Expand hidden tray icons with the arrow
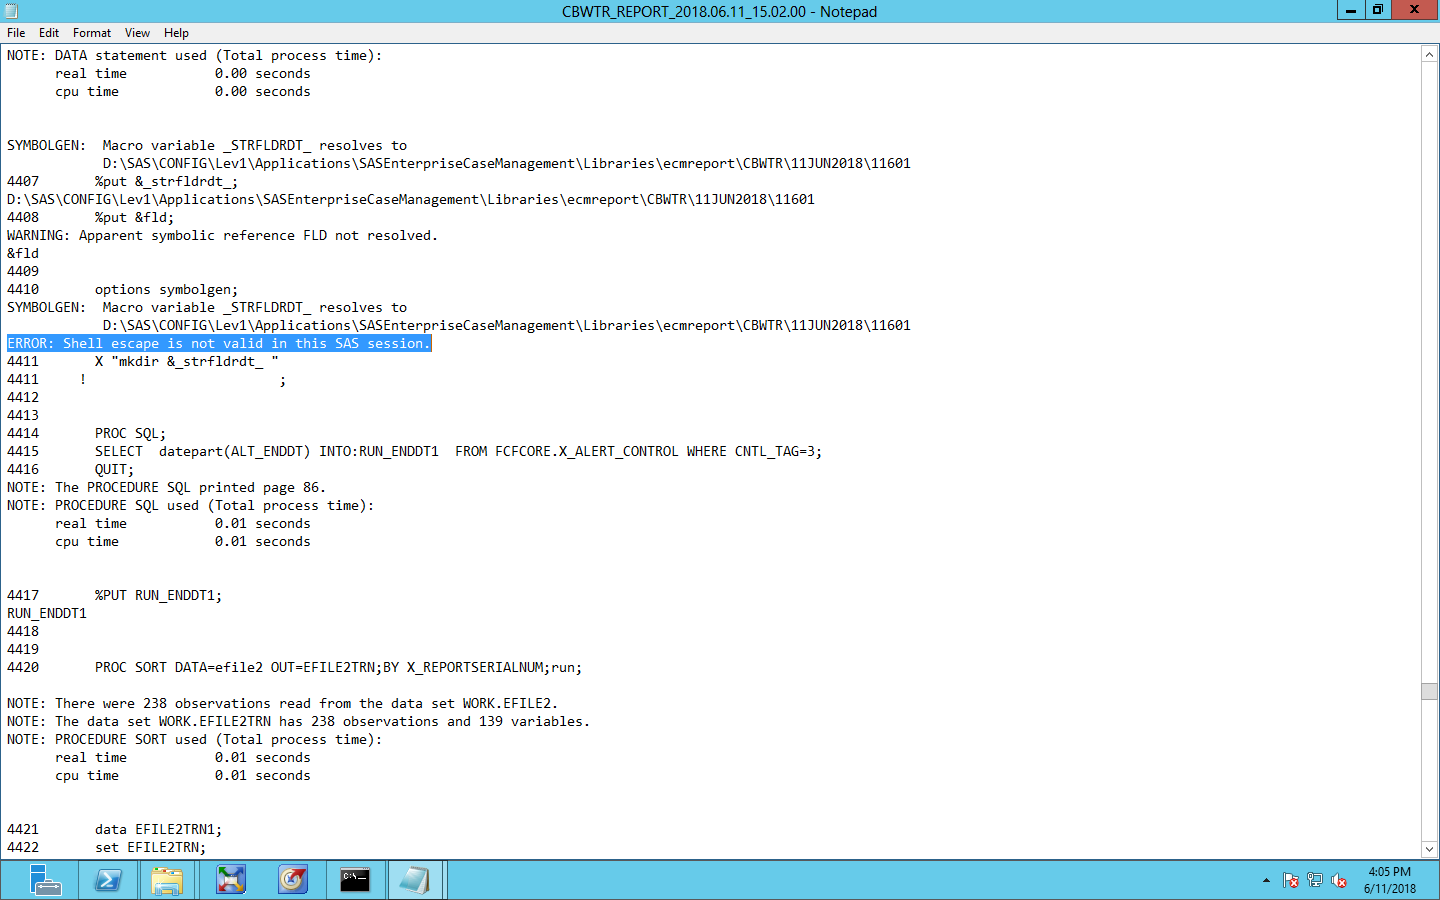This screenshot has width=1440, height=900. [x=1268, y=881]
